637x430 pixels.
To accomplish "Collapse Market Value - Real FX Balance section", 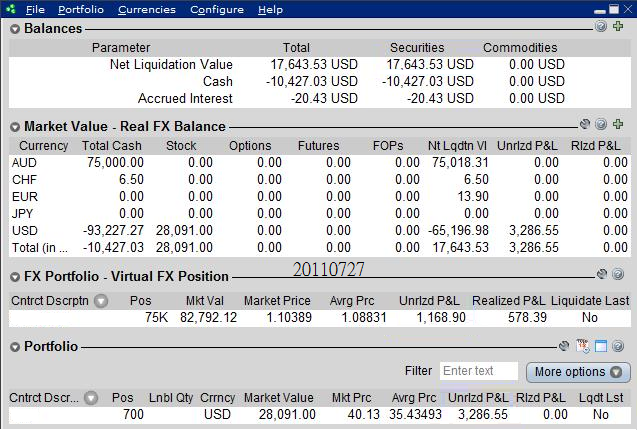I will (15, 127).
